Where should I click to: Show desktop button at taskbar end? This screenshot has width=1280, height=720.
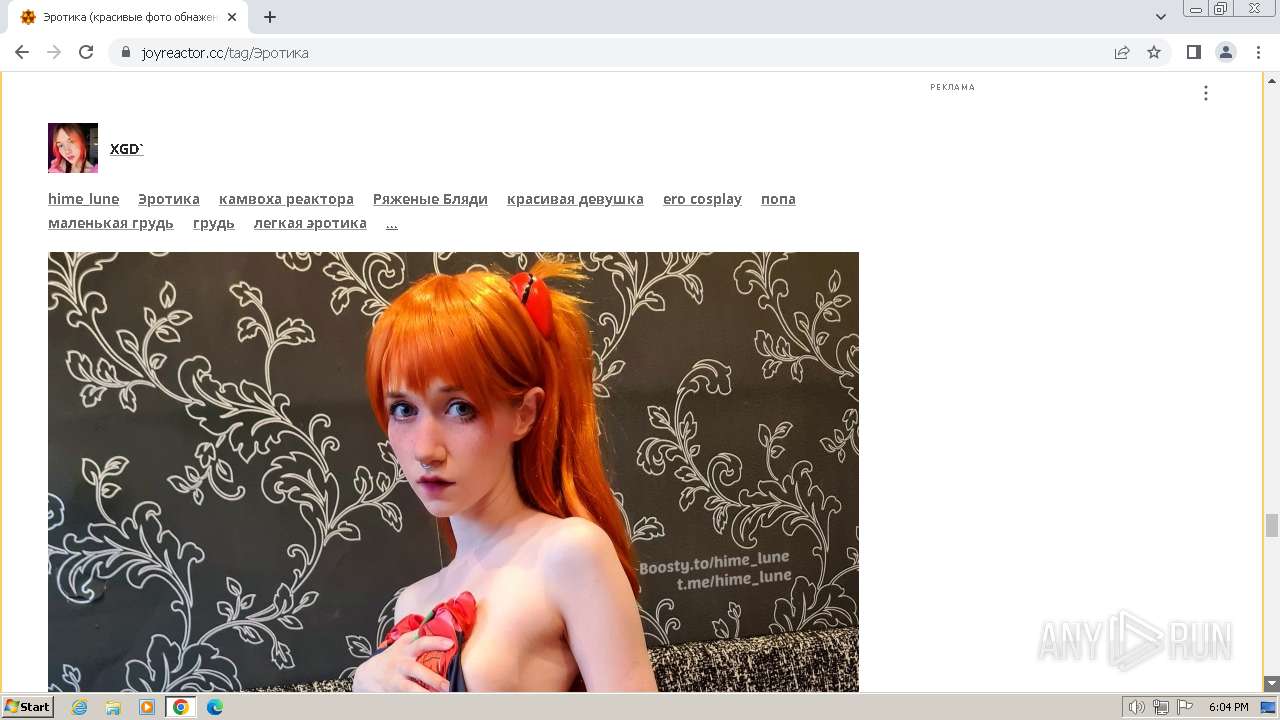pos(1268,707)
